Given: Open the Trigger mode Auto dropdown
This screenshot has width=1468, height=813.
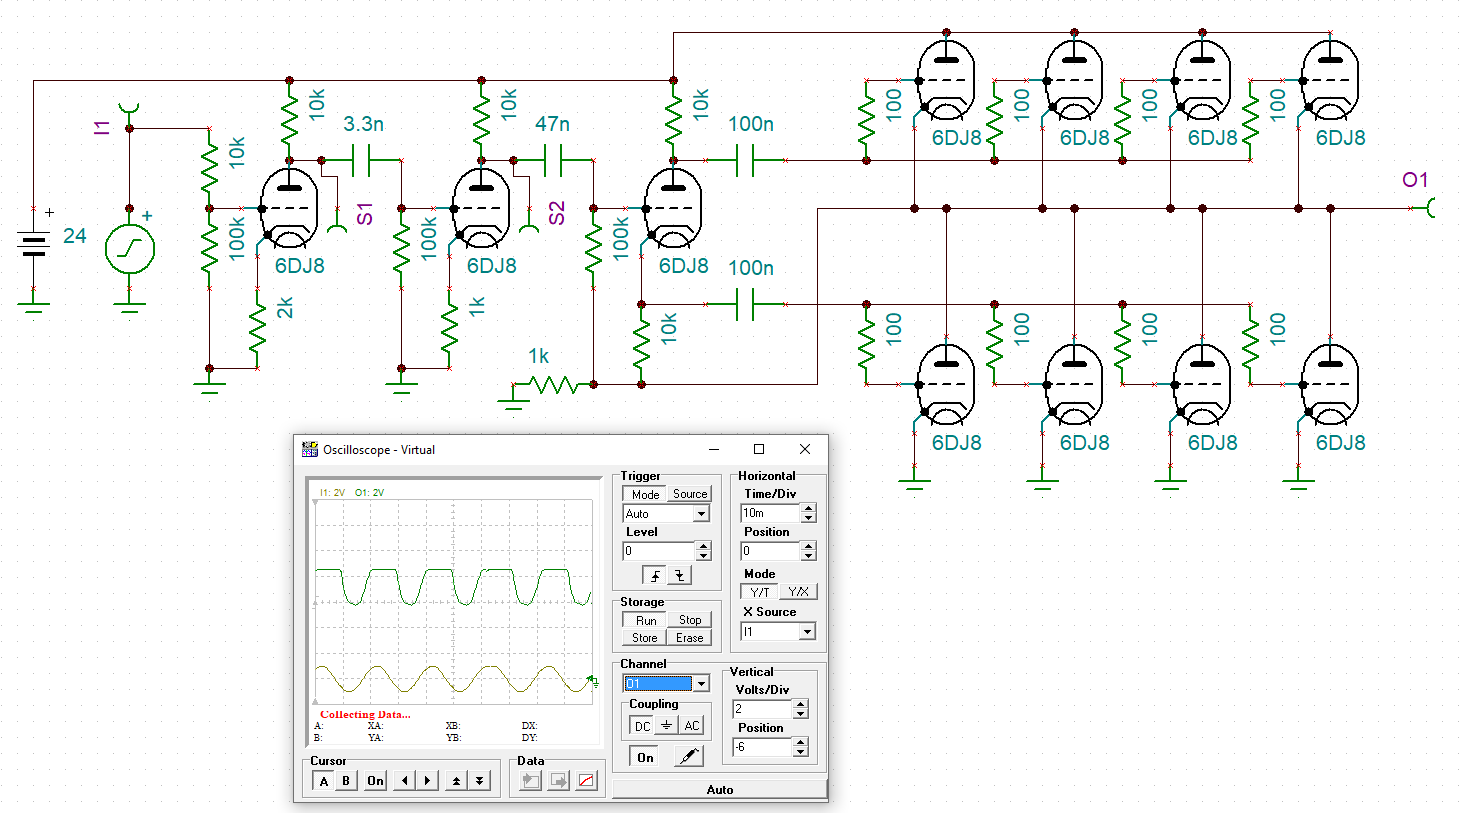Looking at the screenshot, I should 701,513.
